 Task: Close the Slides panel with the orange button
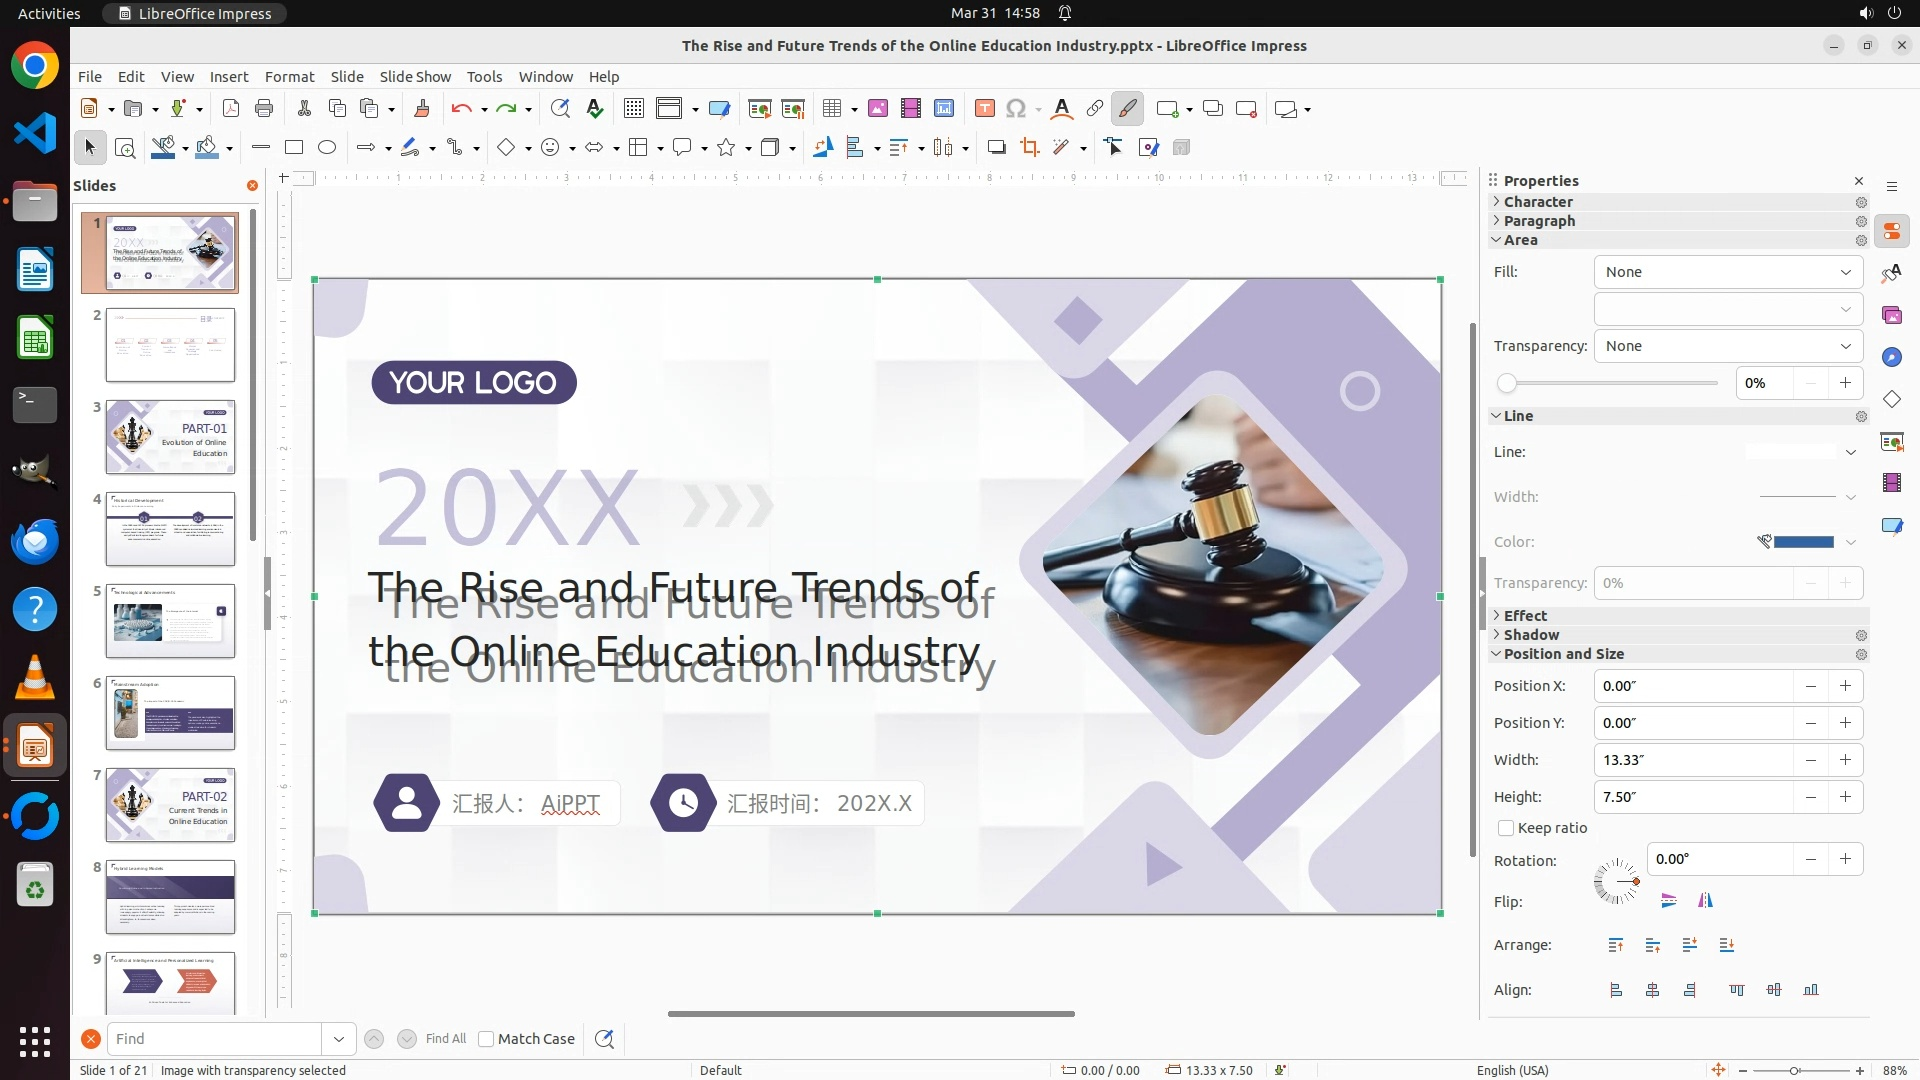(x=252, y=186)
